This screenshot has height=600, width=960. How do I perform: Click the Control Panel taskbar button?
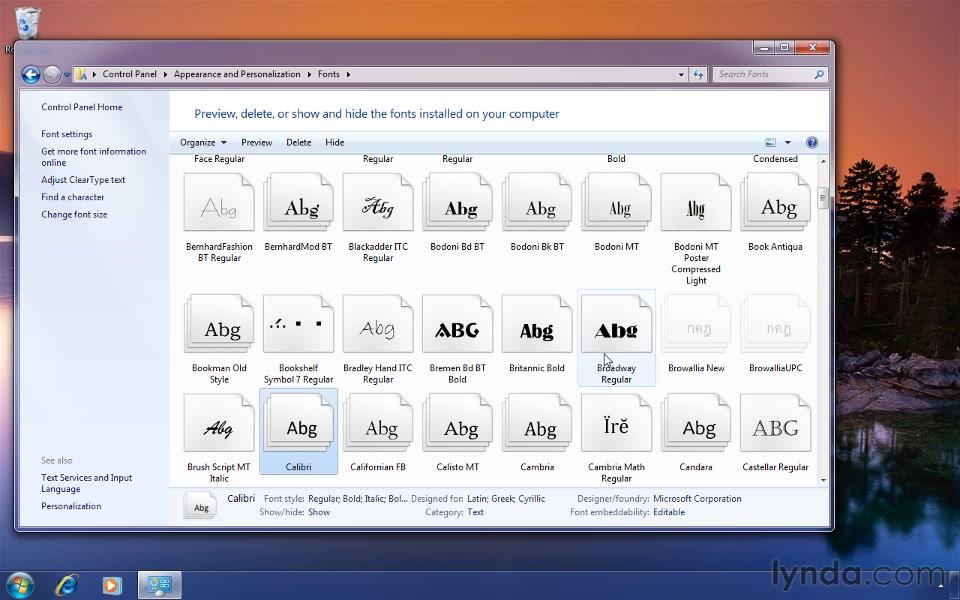tap(159, 585)
